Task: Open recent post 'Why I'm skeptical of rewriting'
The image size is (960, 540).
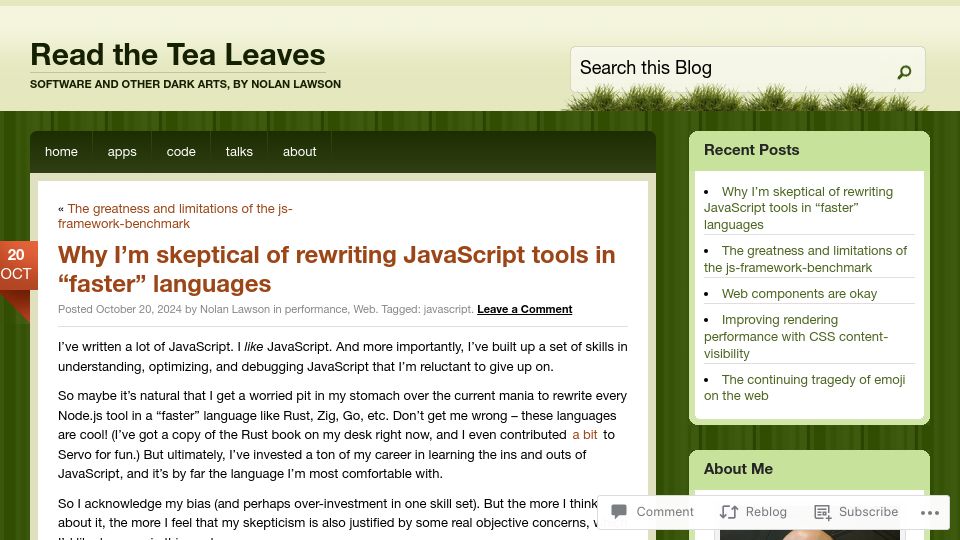Action: 798,208
